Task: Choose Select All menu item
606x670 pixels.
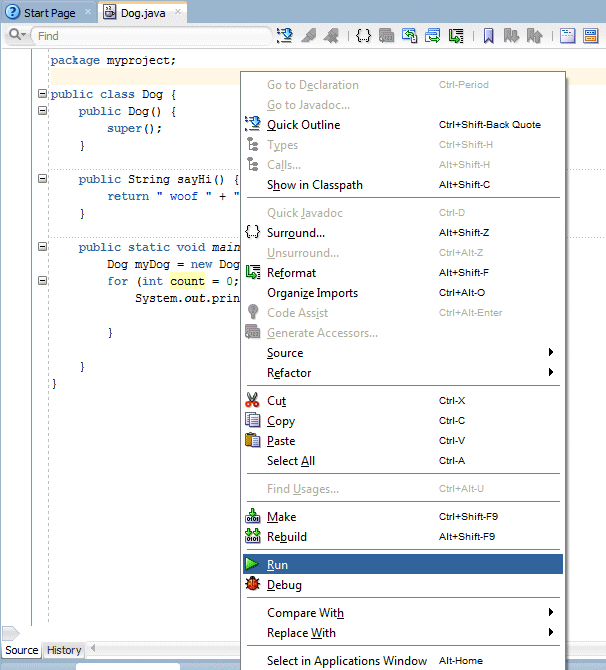Action: tap(403, 461)
